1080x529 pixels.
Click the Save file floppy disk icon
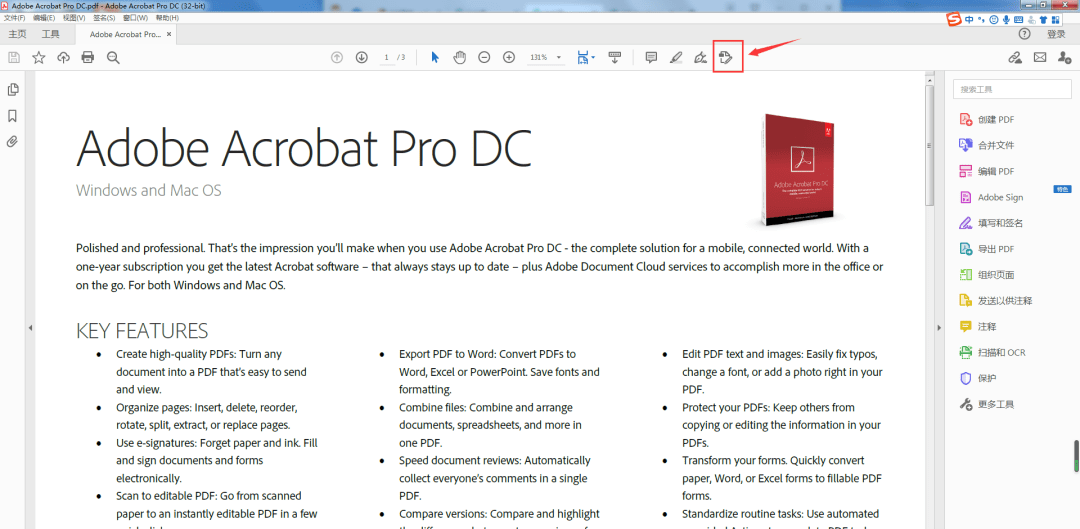14,58
